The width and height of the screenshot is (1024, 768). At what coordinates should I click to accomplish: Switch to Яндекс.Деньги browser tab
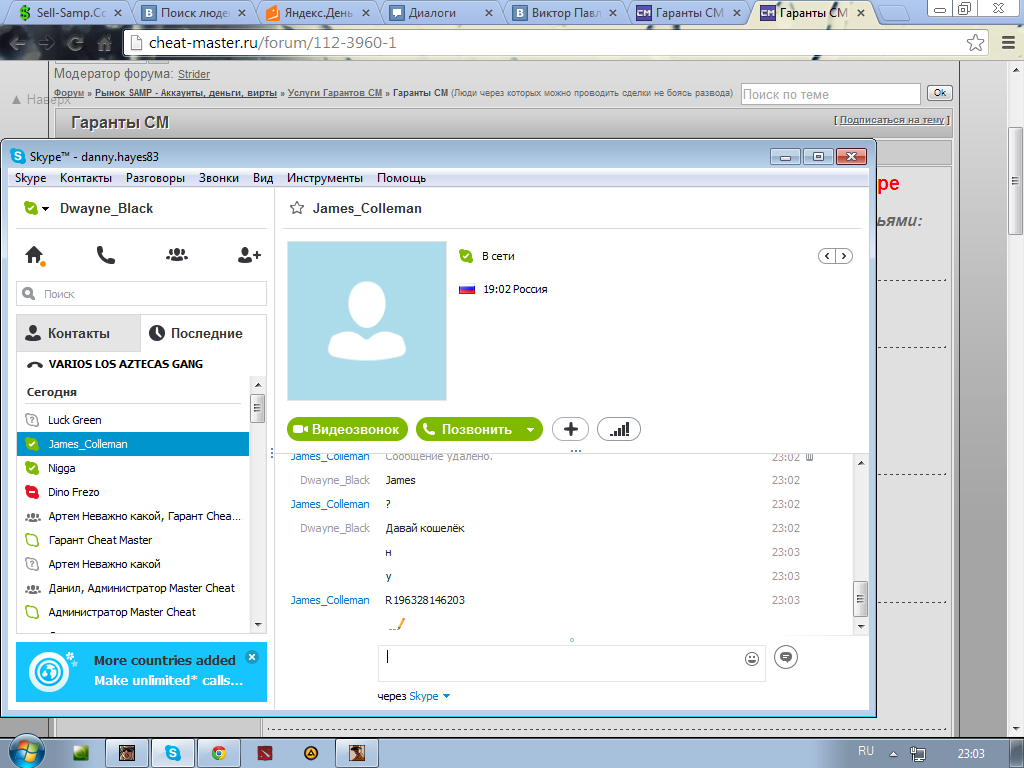pos(318,12)
